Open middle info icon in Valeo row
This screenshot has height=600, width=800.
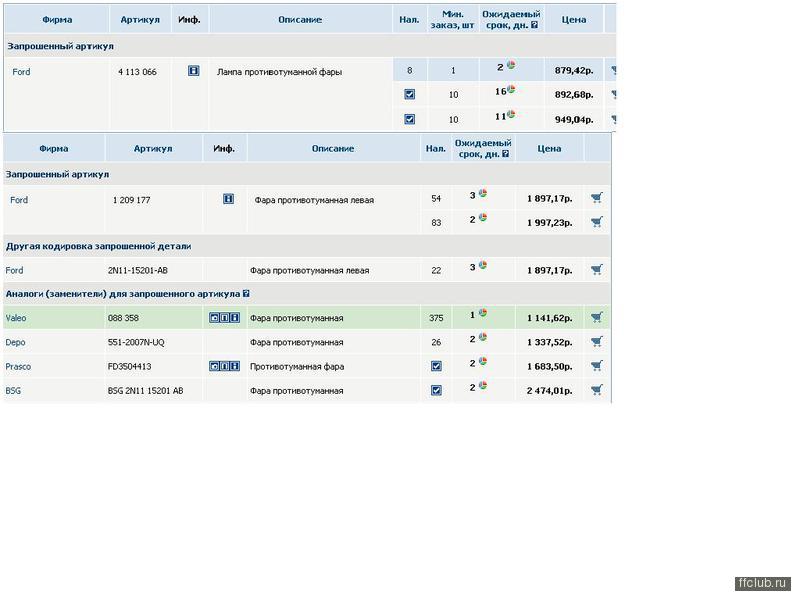coord(224,318)
